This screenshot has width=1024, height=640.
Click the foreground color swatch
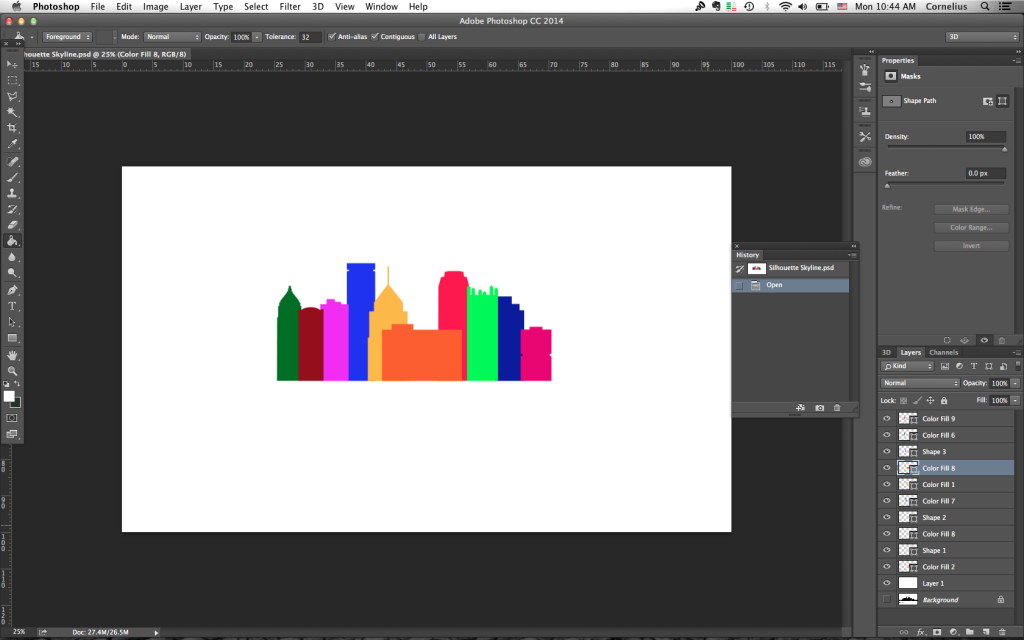click(x=9, y=393)
